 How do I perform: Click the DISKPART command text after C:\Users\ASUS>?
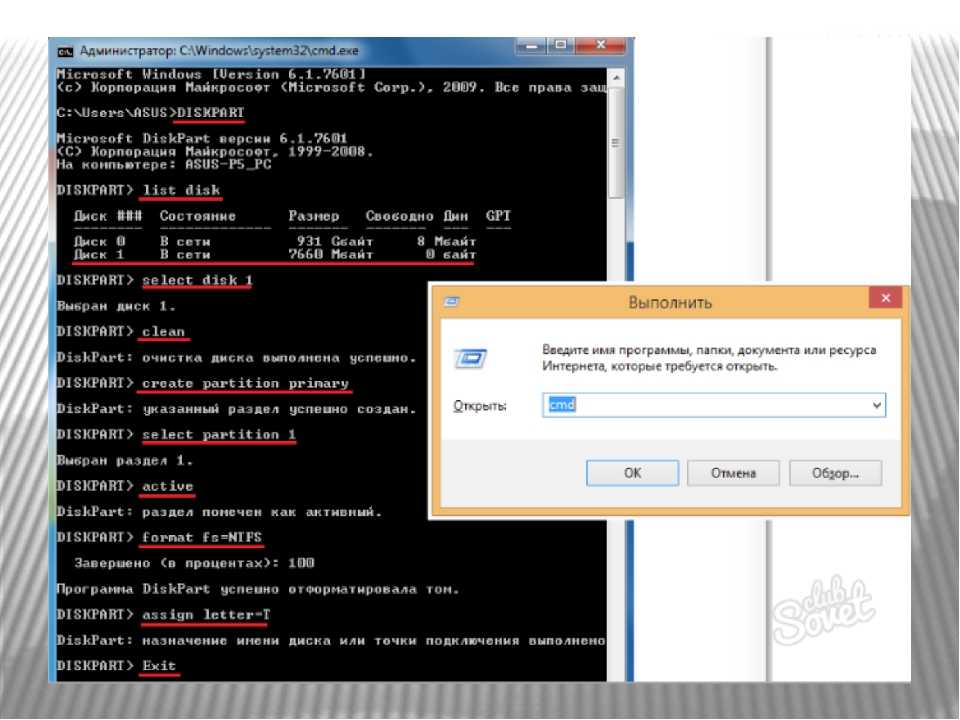(210, 113)
